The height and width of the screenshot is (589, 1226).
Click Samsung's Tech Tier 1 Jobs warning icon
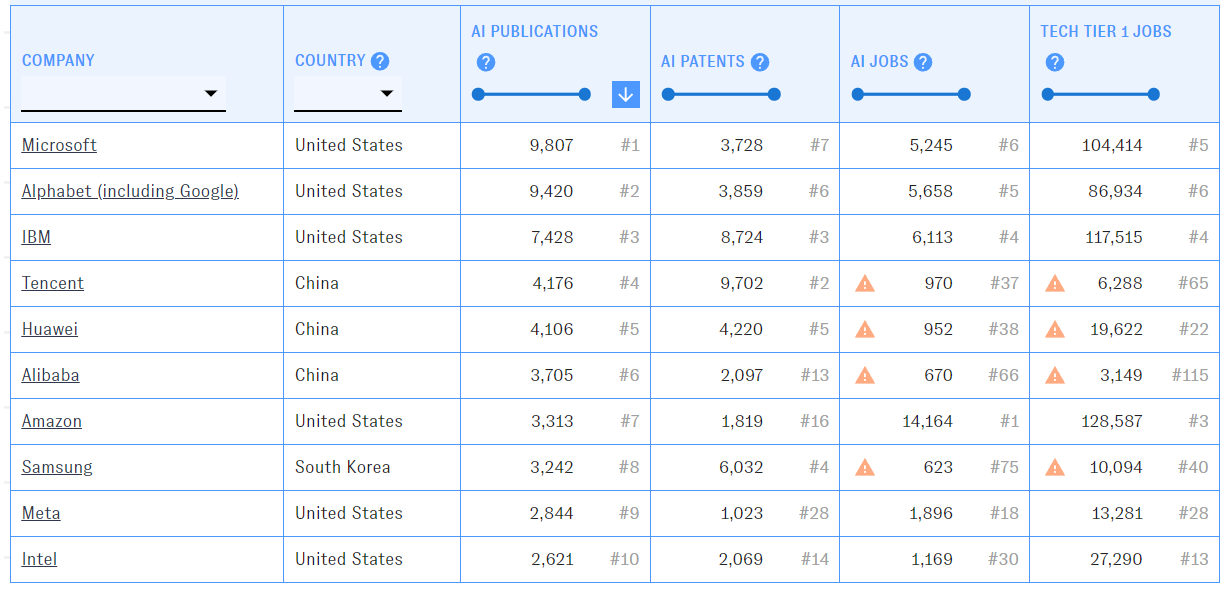[x=1054, y=468]
